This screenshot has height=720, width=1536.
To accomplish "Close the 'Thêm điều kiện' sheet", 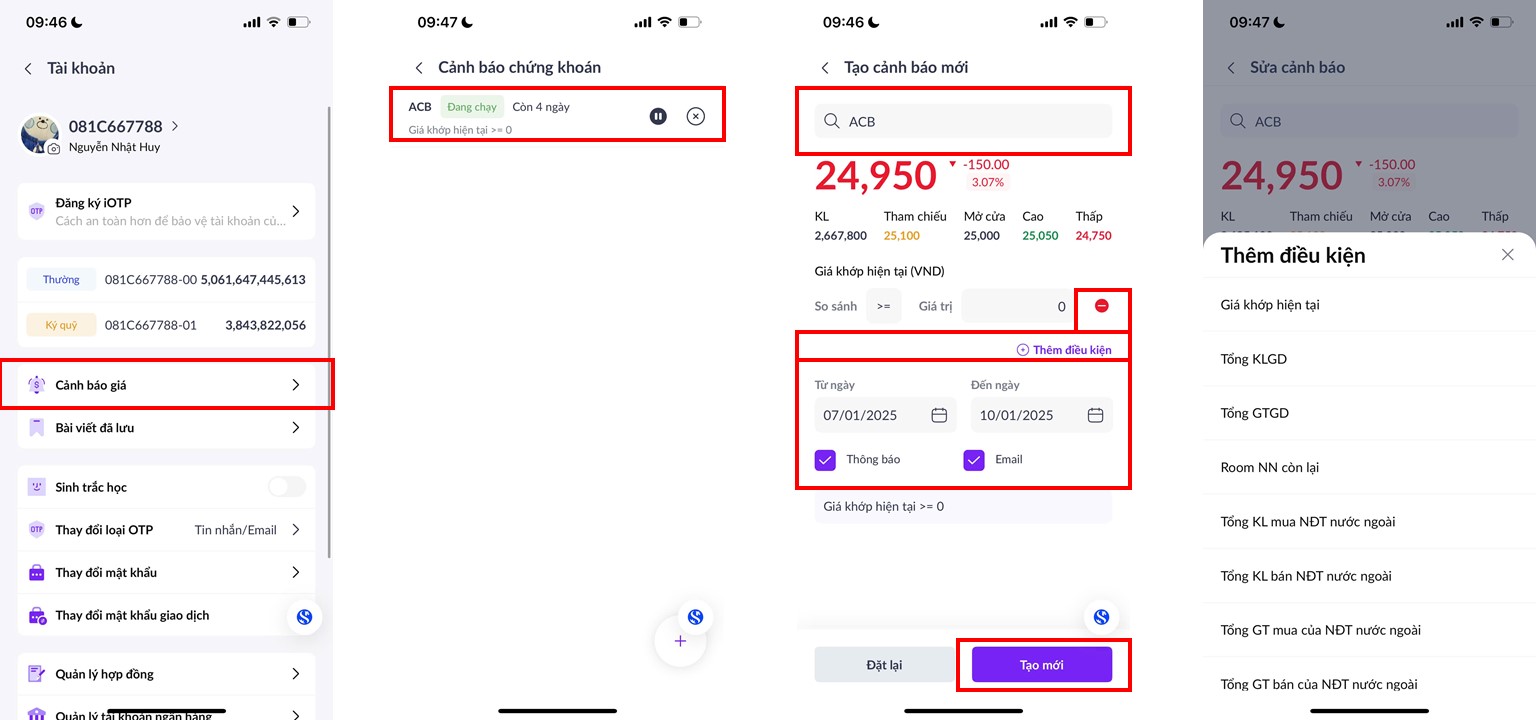I will (x=1508, y=255).
